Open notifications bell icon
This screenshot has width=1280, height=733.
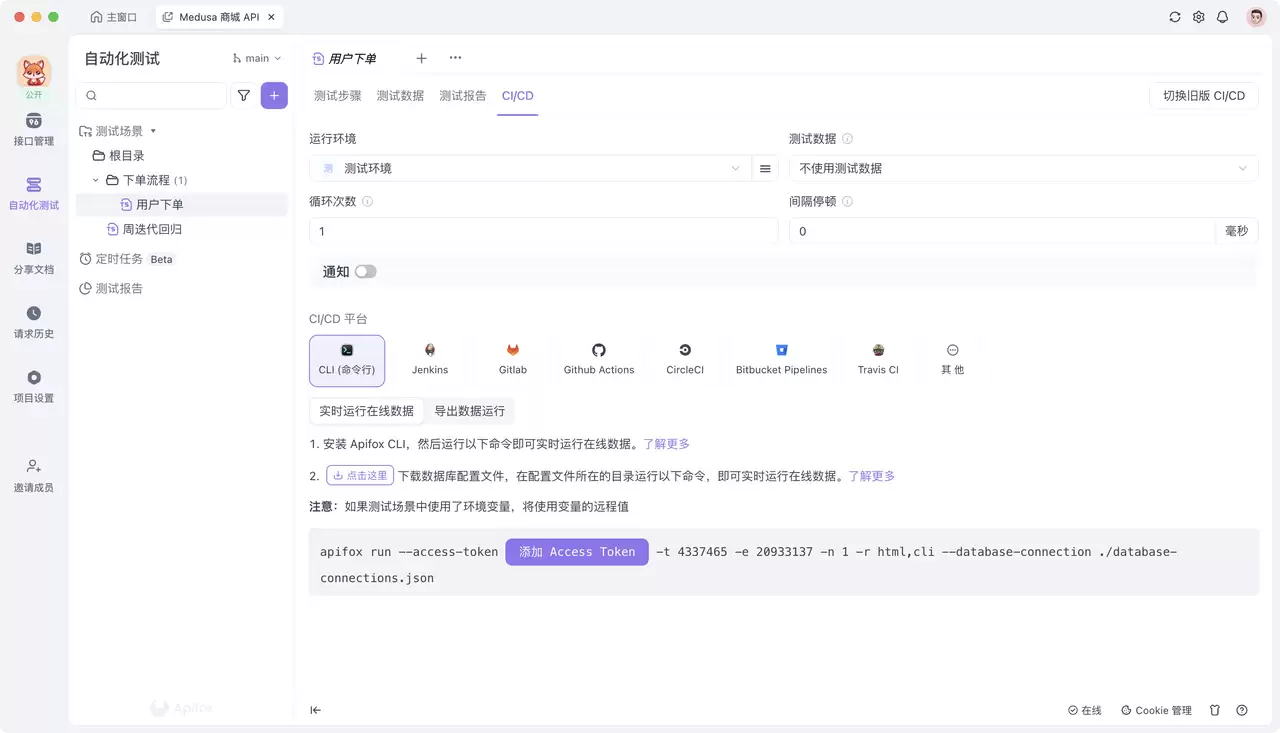click(x=1222, y=17)
